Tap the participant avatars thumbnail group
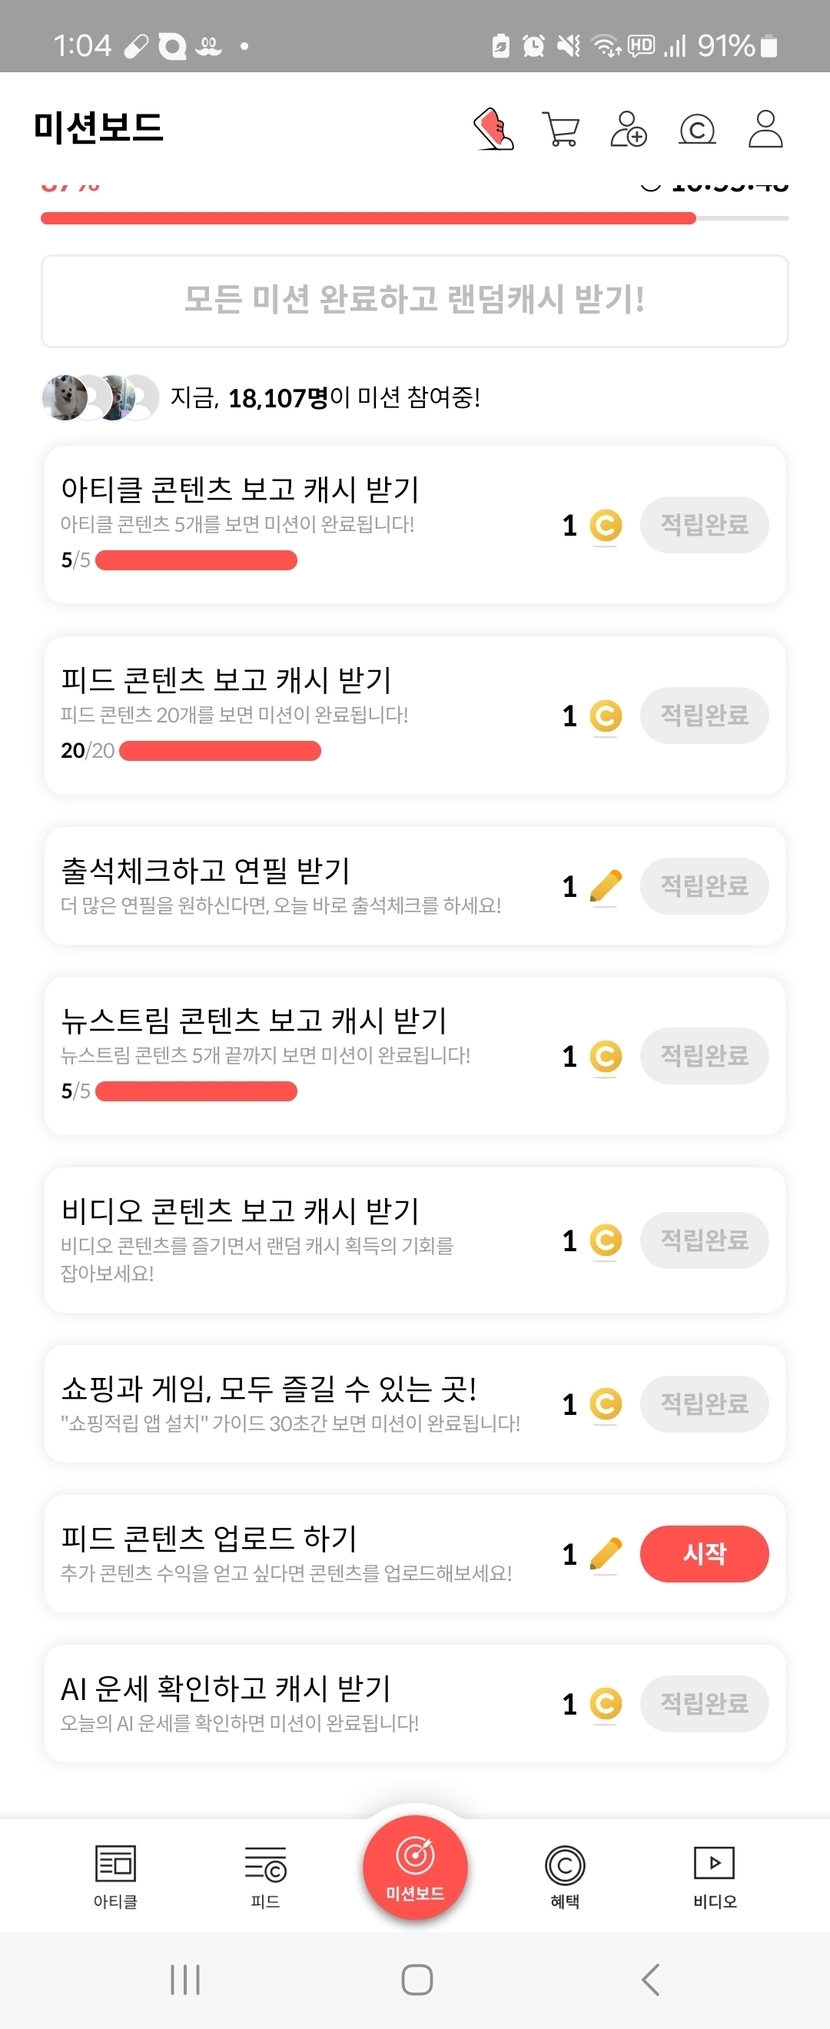This screenshot has height=2029, width=830. [100, 398]
